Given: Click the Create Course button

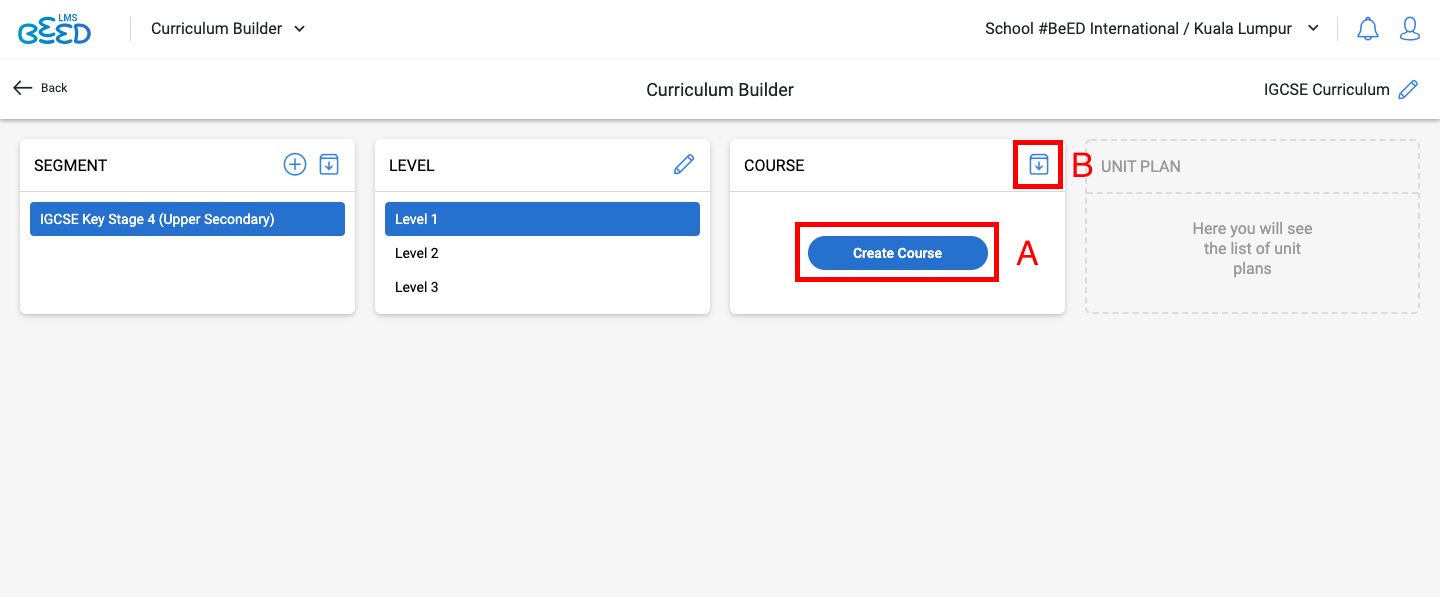Looking at the screenshot, I should pyautogui.click(x=897, y=253).
